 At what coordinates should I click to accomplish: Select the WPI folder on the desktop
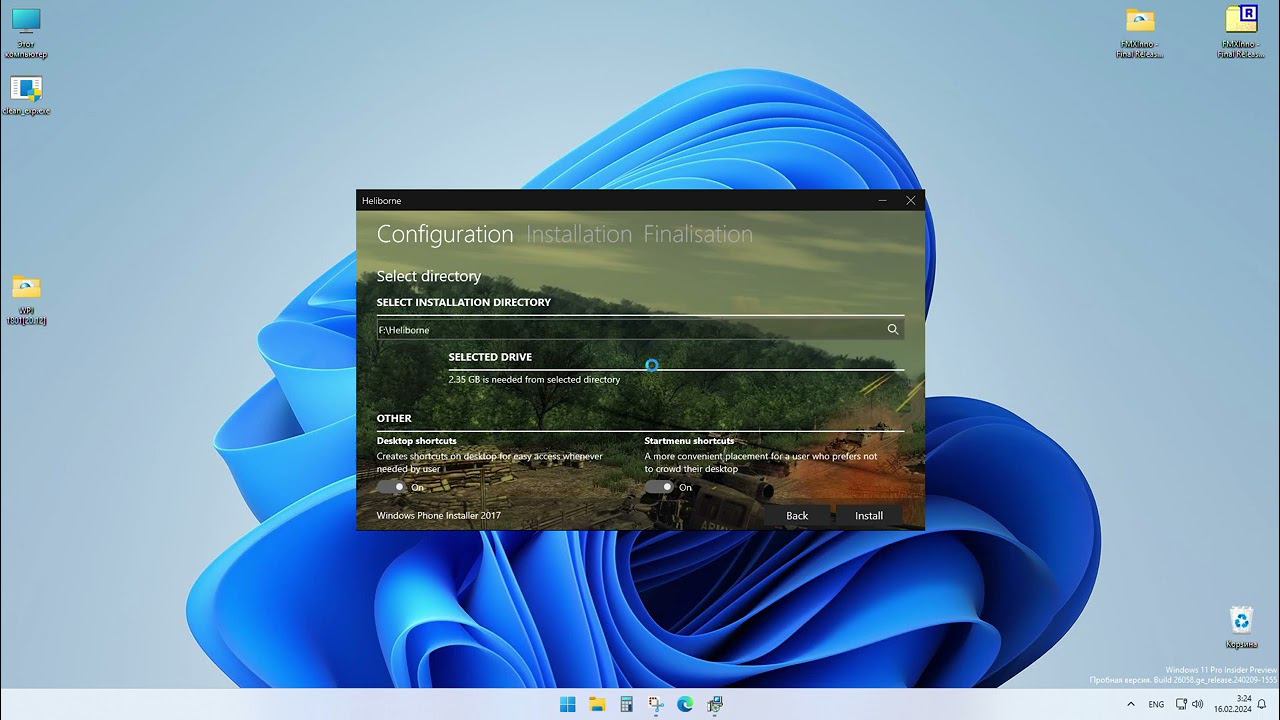point(27,300)
